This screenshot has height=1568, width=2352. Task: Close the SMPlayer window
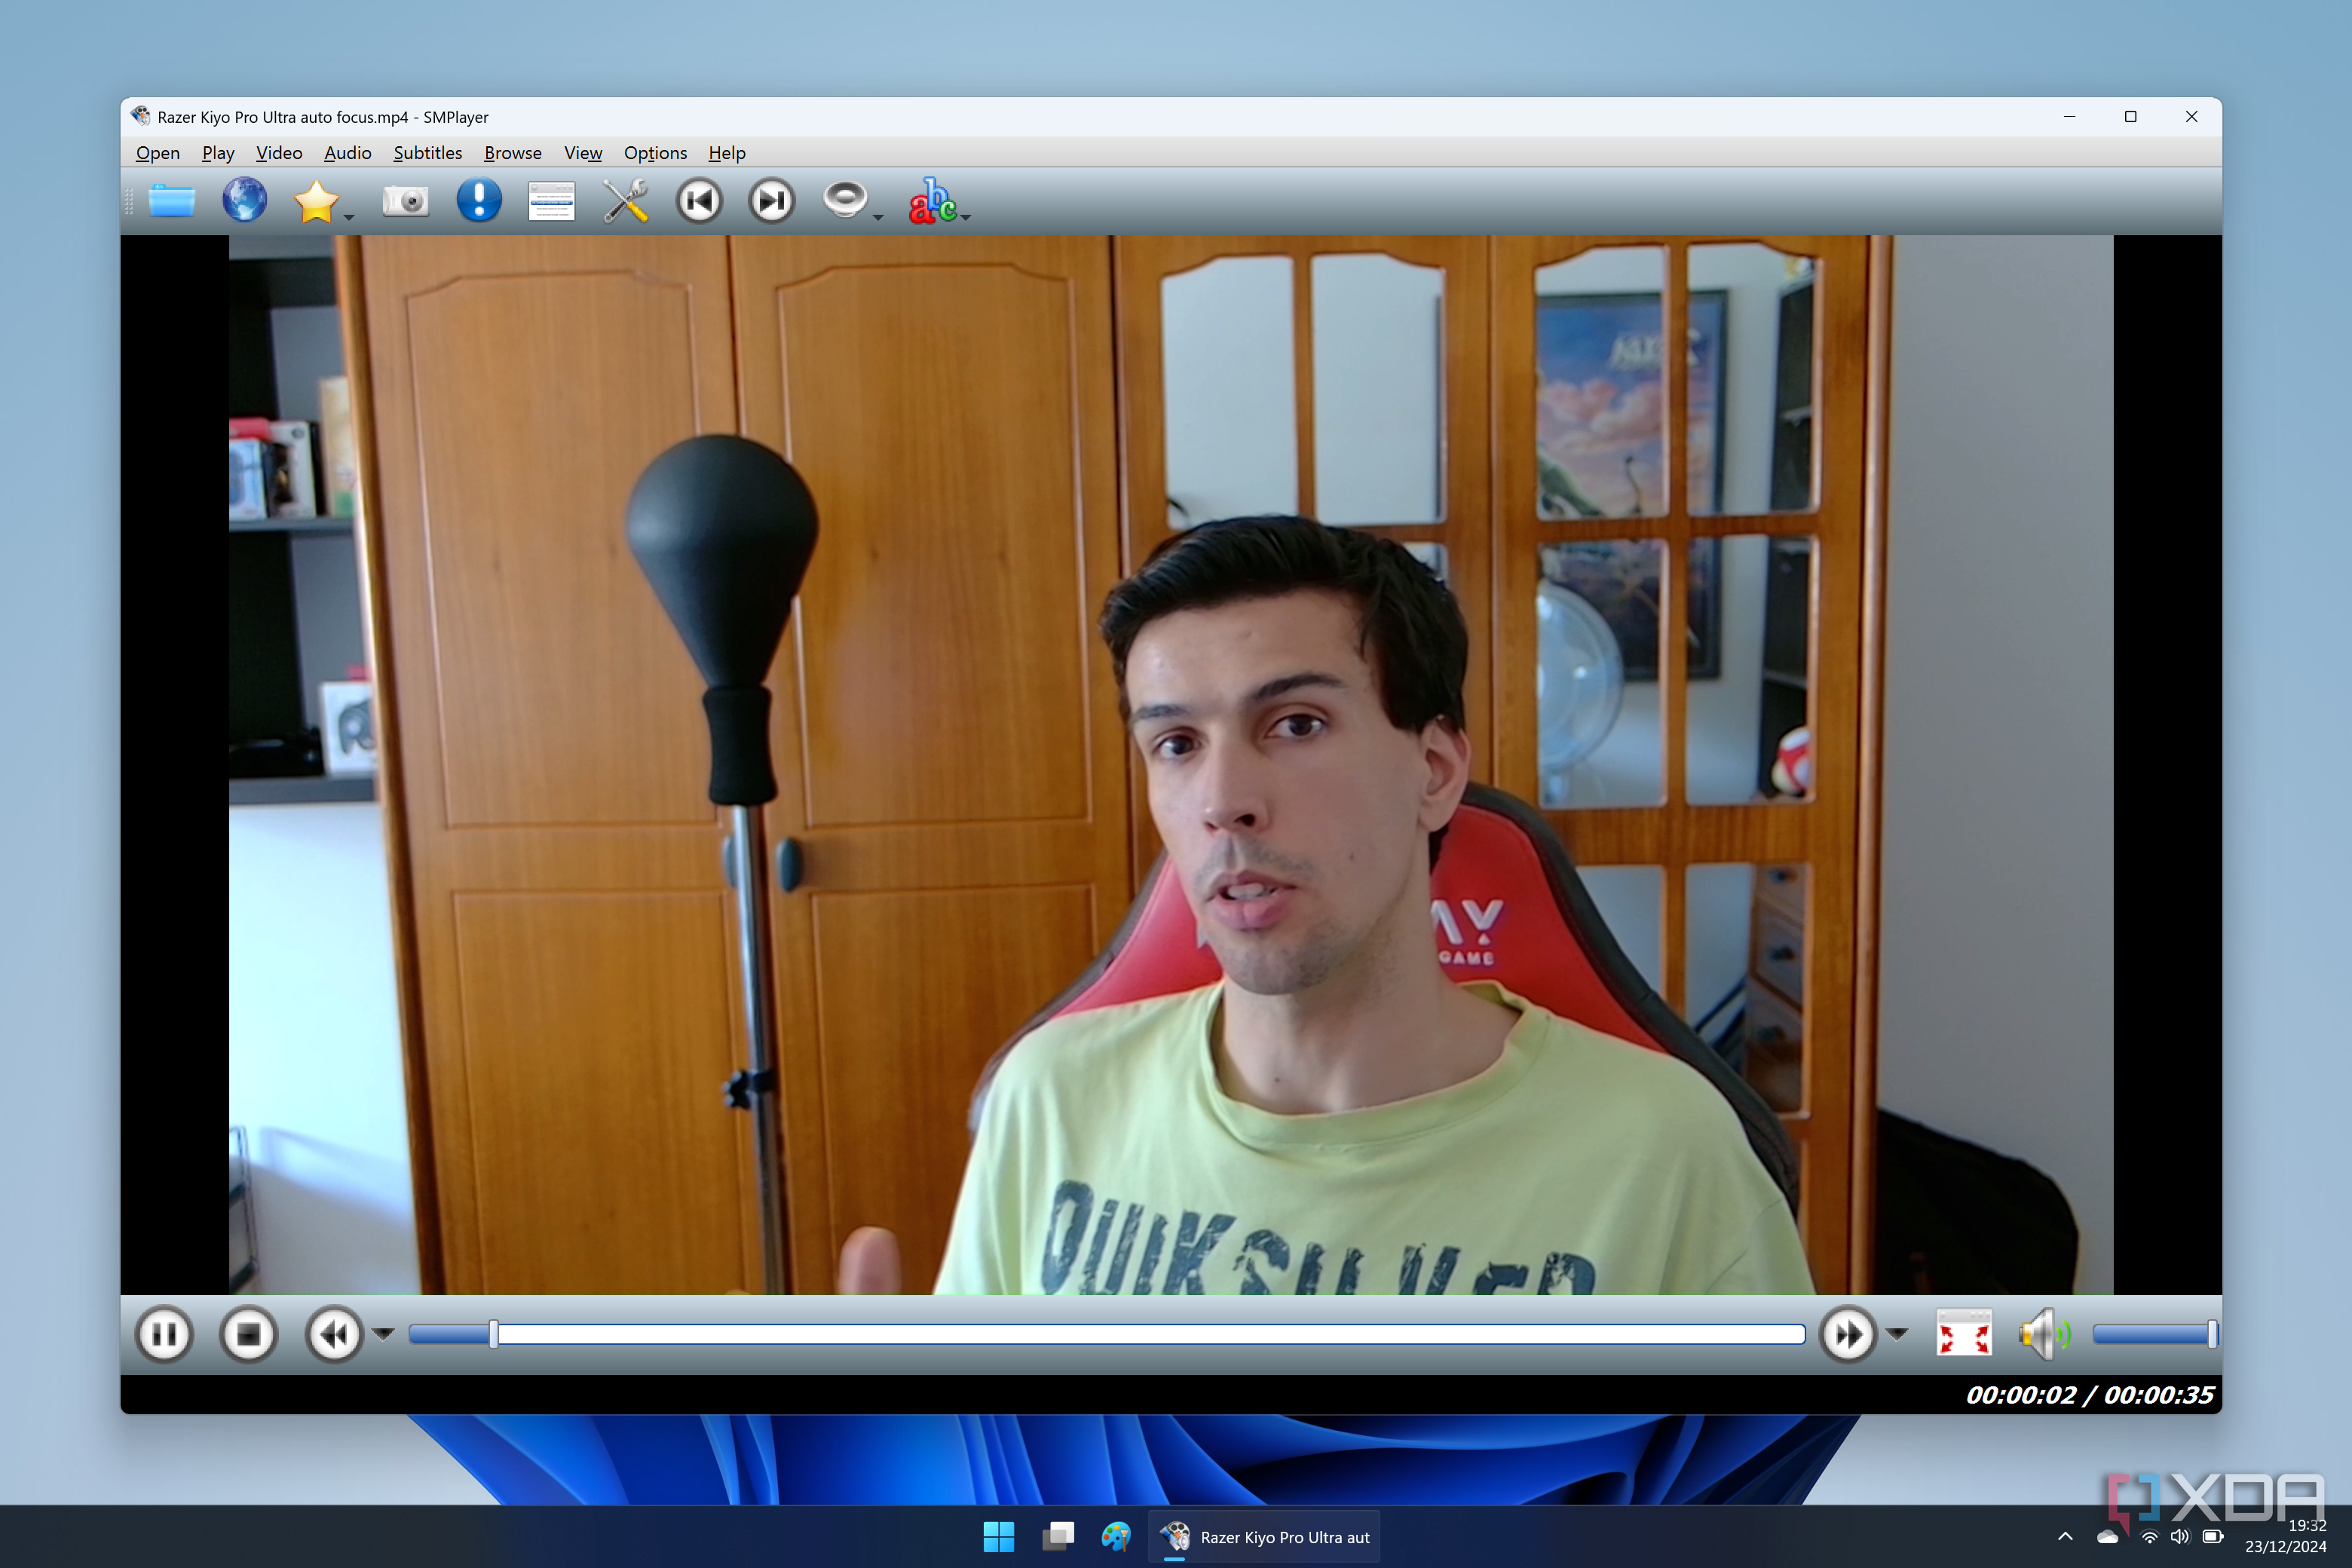pos(2191,117)
